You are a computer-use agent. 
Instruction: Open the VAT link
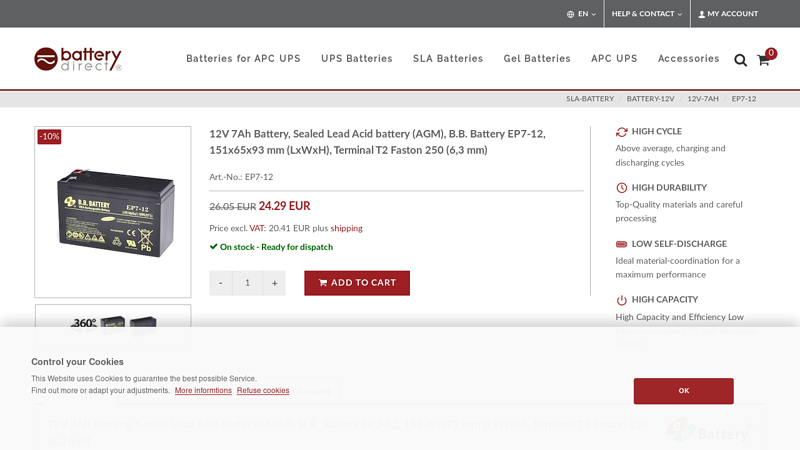257,229
